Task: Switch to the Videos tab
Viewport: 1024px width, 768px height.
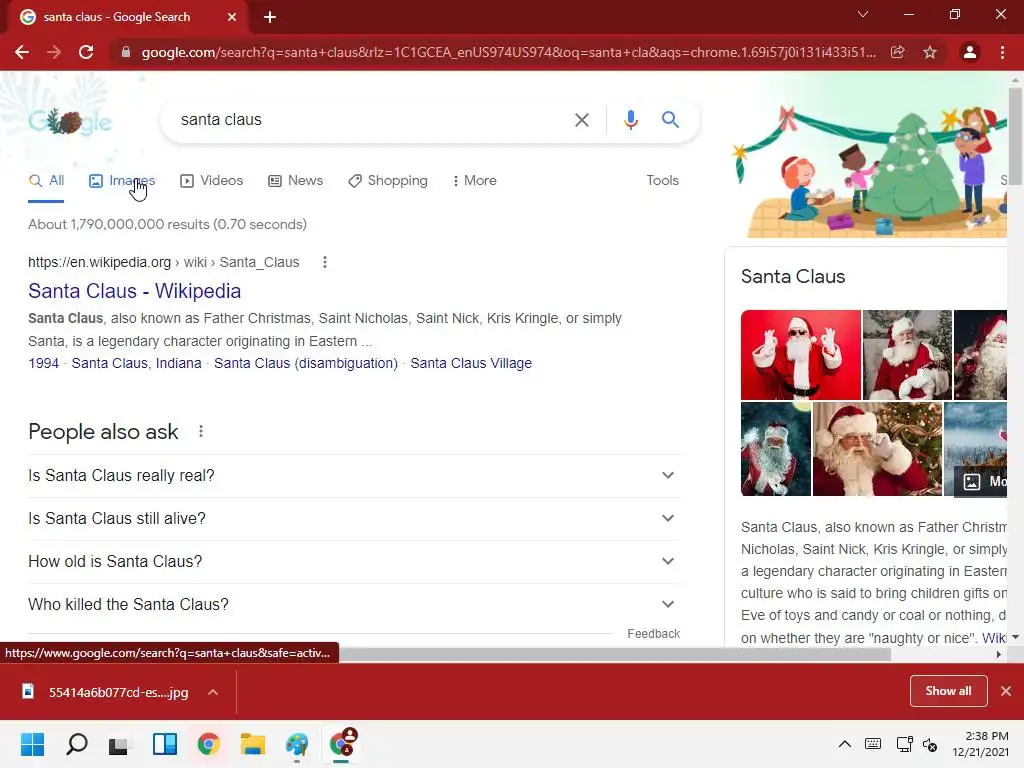Action: (212, 181)
